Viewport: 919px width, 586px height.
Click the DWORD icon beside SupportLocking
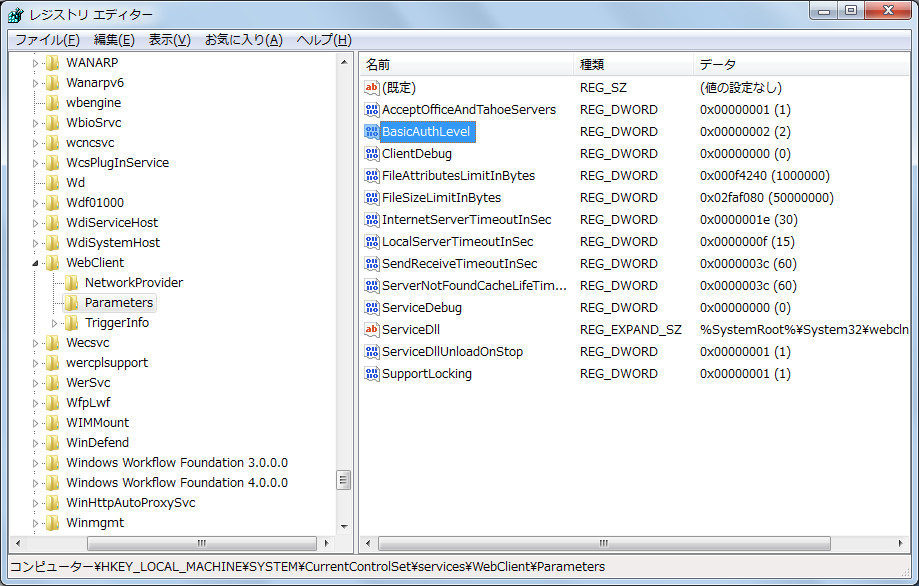(372, 373)
